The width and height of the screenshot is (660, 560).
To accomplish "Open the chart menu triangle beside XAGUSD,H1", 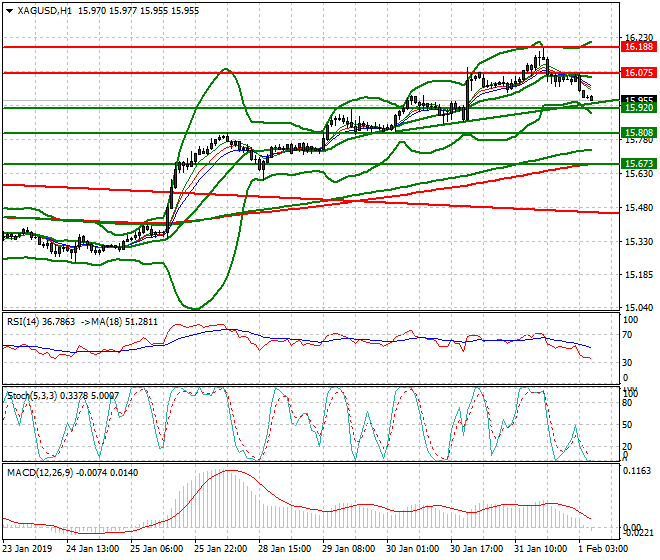I will [x=10, y=11].
